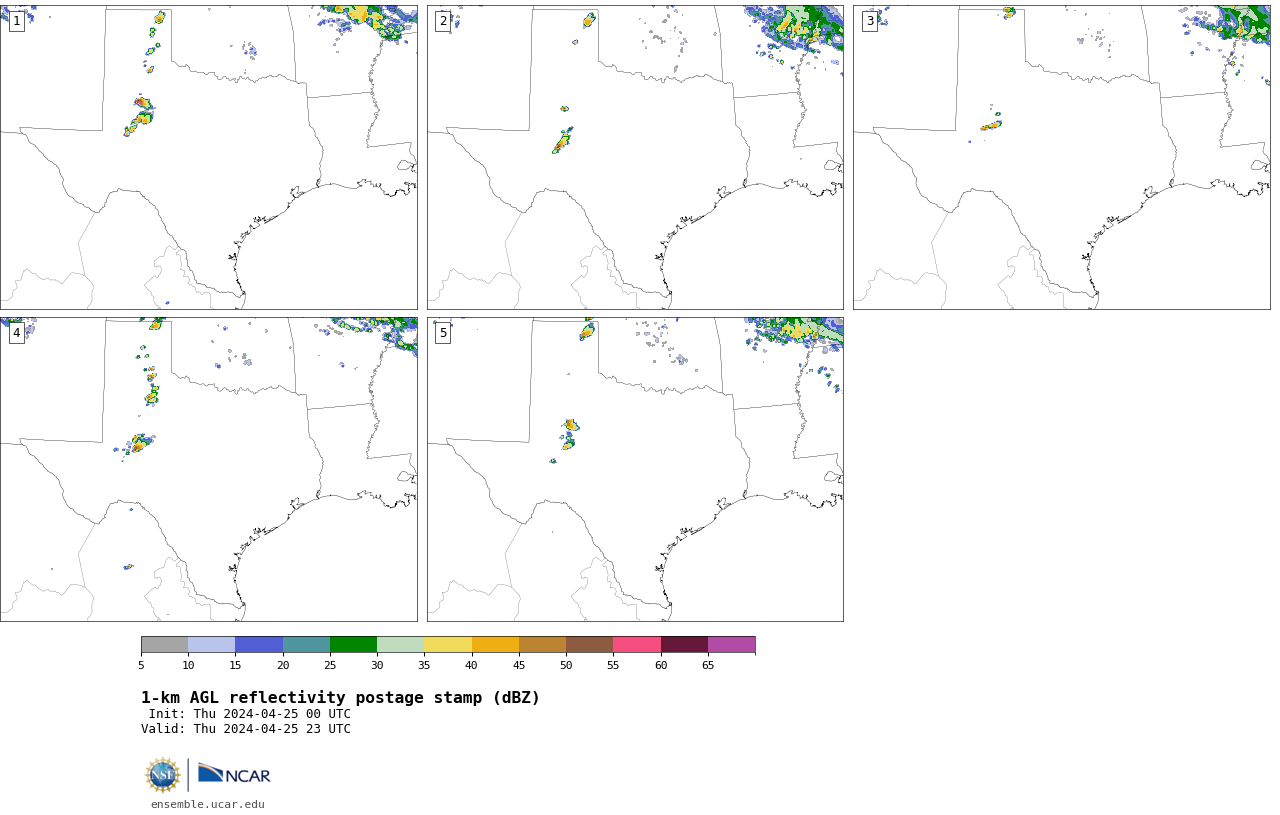Click the teal 20-25 dBZ swatch
This screenshot has height=815, width=1280.
tap(306, 644)
